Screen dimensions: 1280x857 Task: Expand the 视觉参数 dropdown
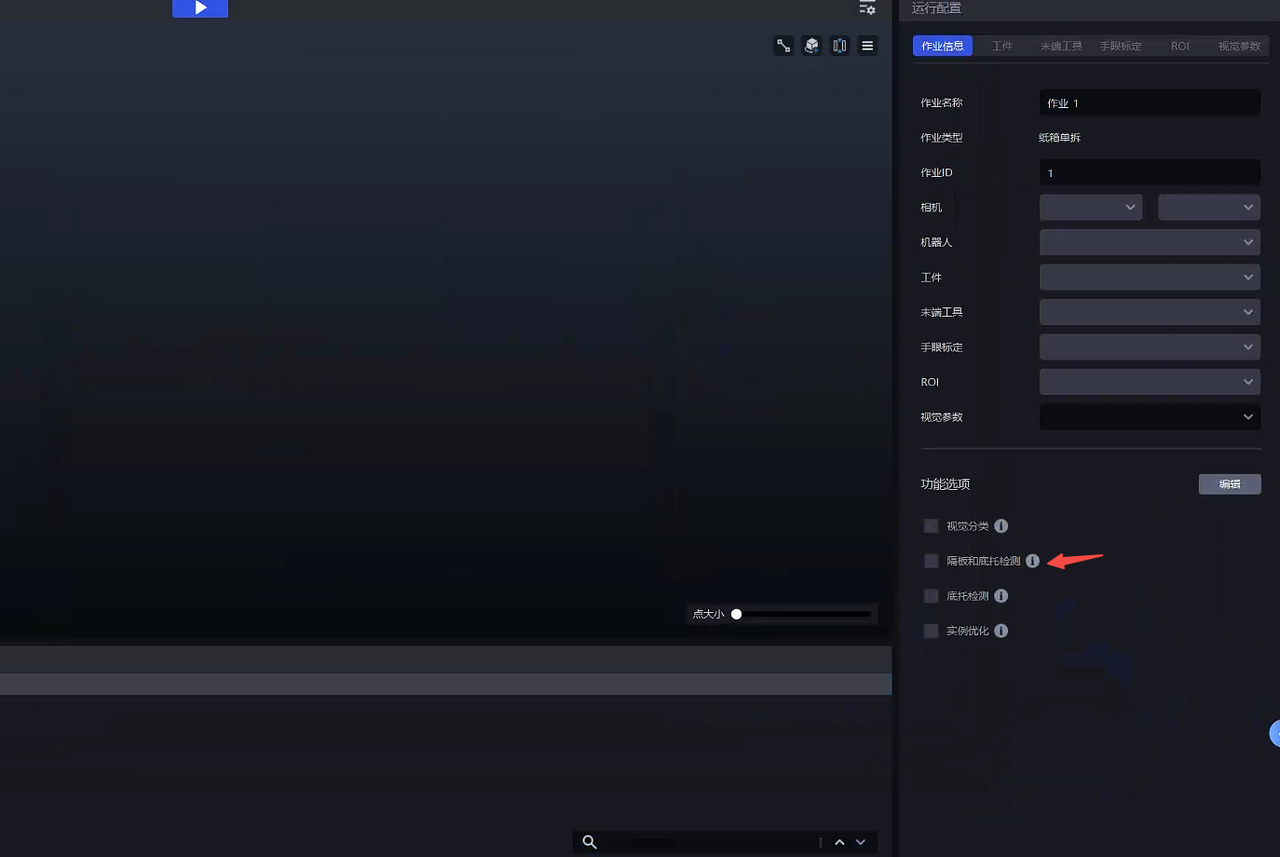click(x=1149, y=417)
